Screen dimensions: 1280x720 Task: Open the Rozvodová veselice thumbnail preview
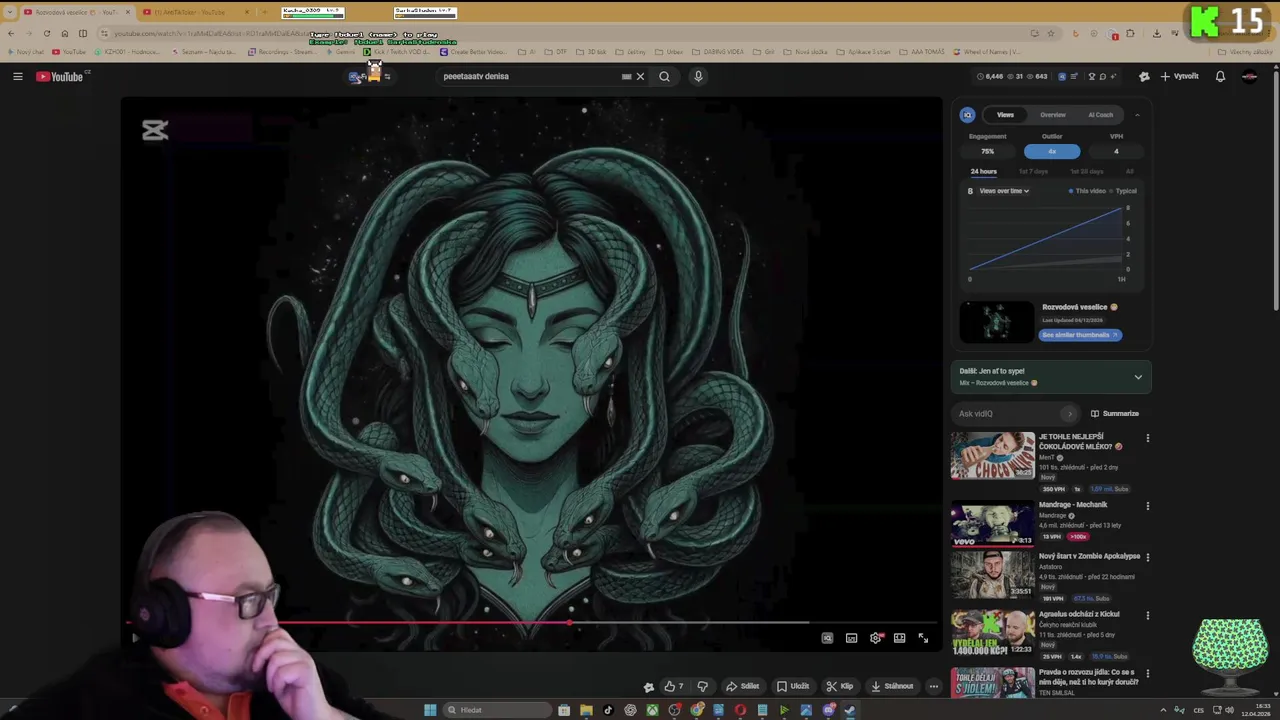tap(996, 322)
